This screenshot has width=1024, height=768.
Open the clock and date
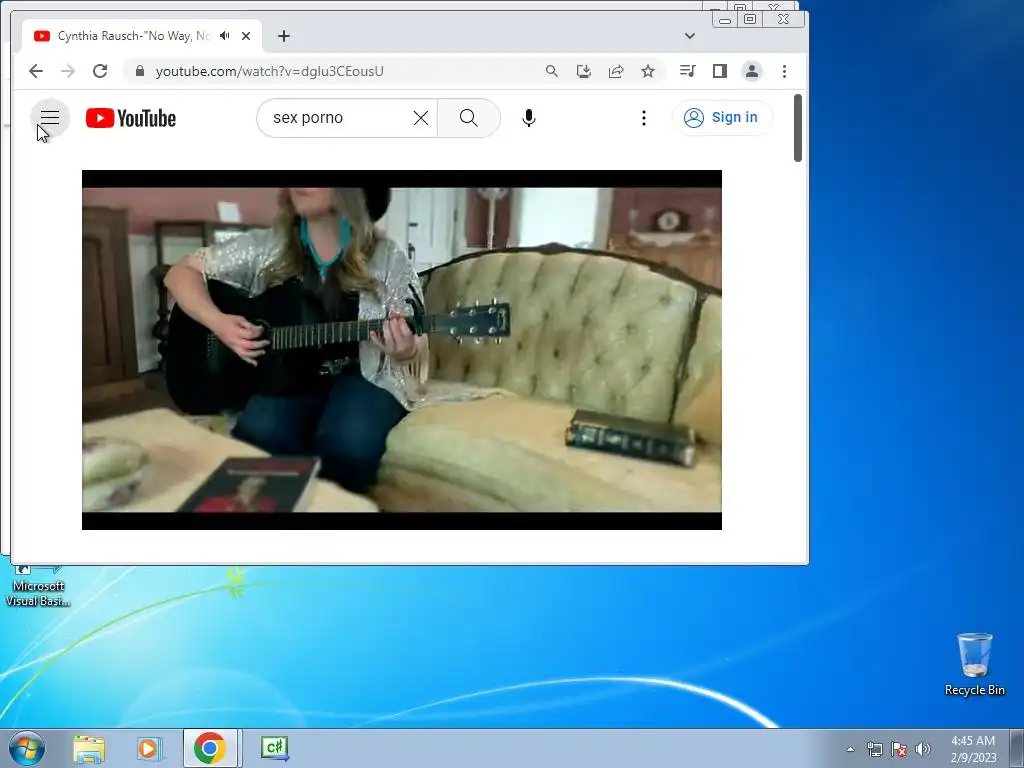(x=973, y=749)
